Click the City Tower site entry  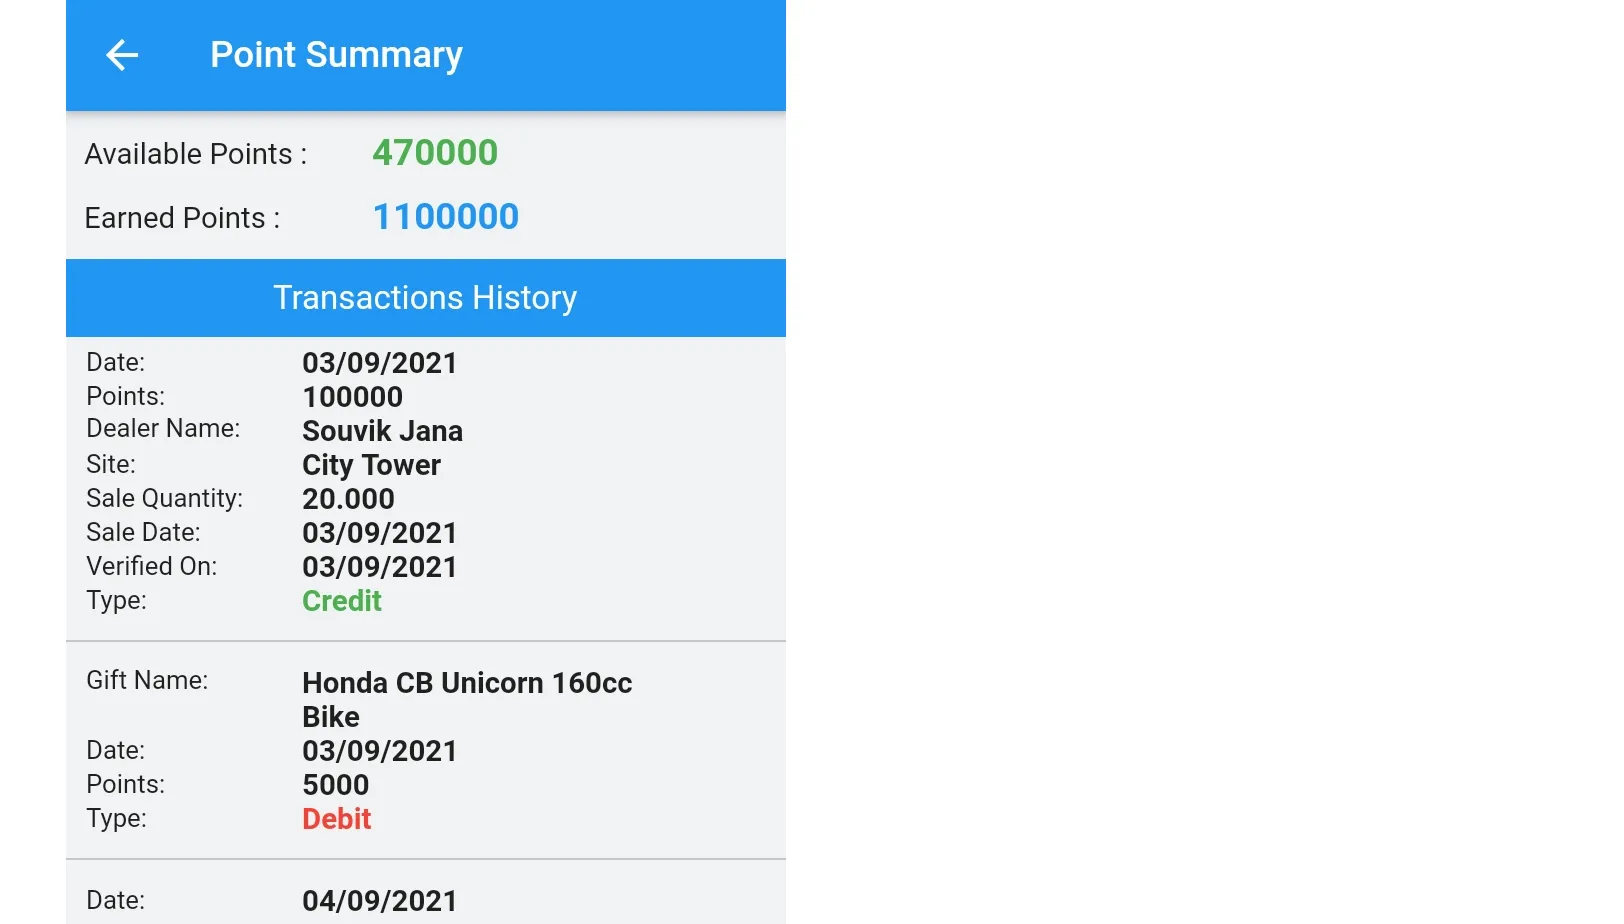371,465
